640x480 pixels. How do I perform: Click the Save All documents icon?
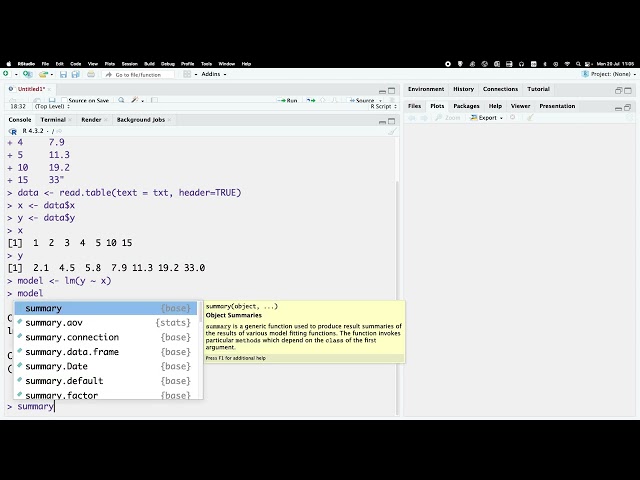click(76, 74)
